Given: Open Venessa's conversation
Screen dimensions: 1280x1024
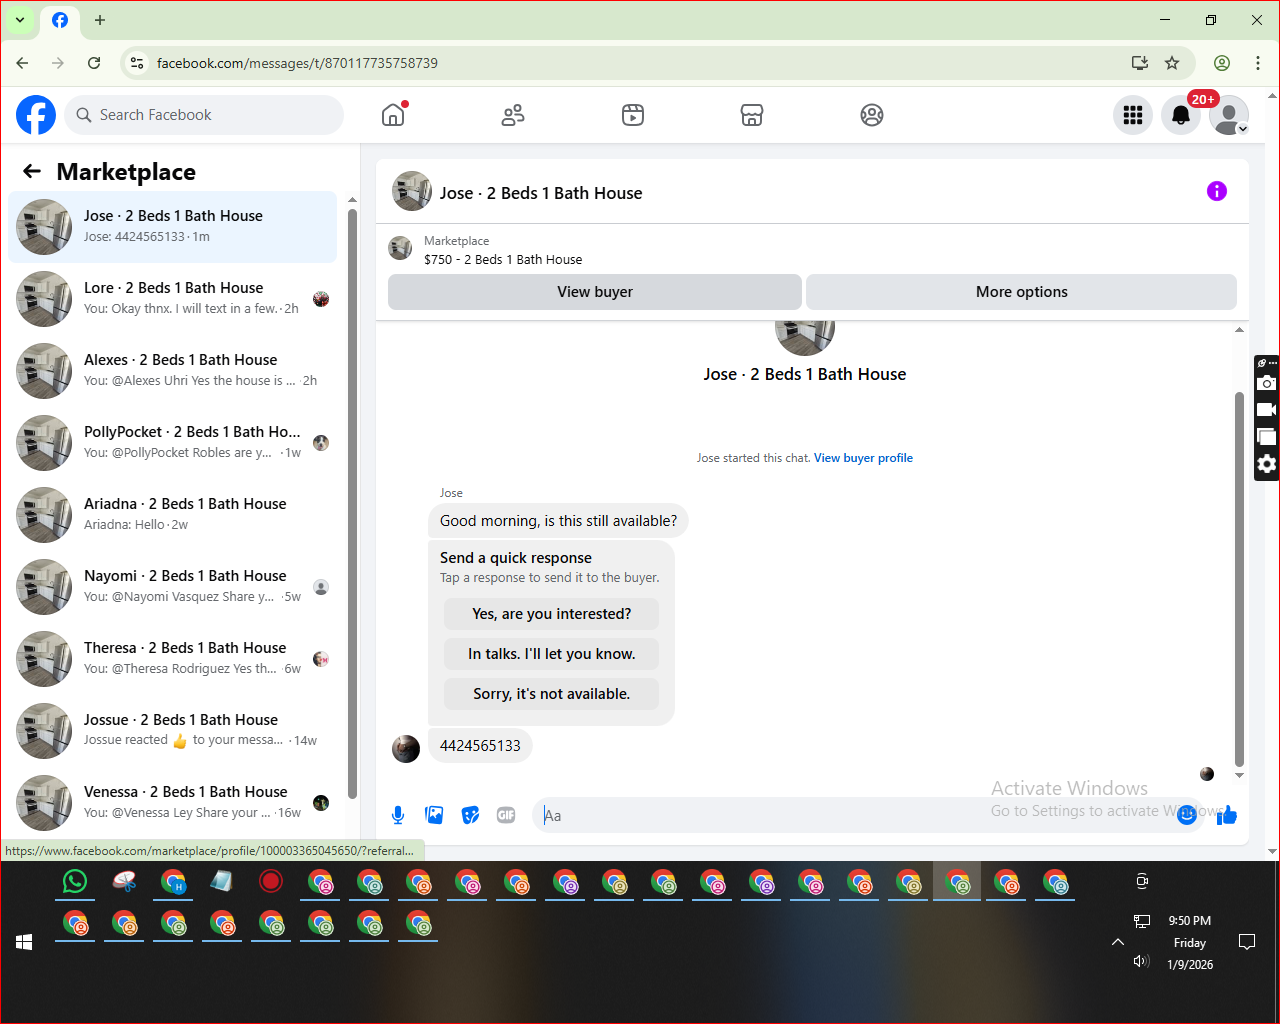Looking at the screenshot, I should pyautogui.click(x=173, y=803).
